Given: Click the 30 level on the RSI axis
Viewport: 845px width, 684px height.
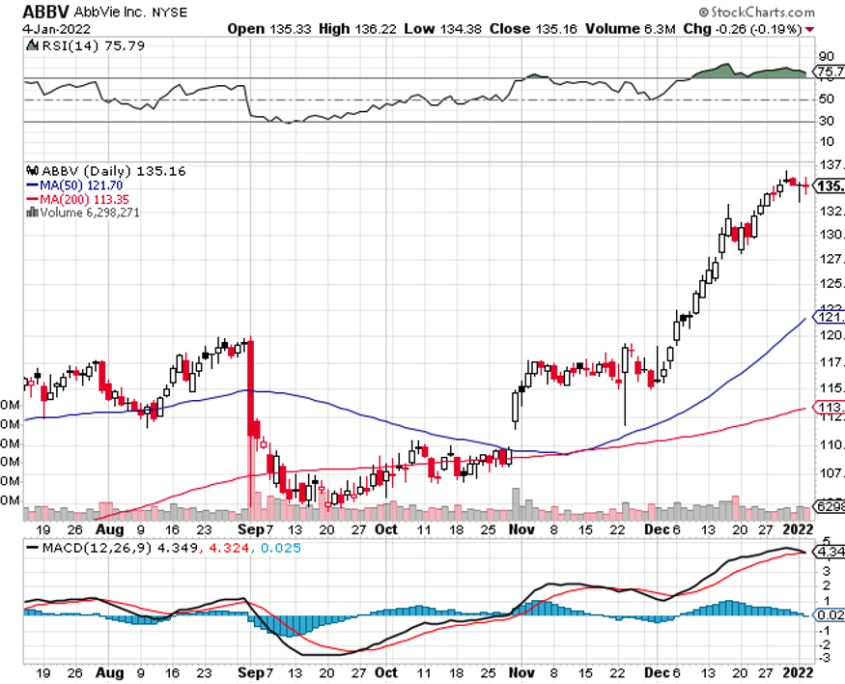Looking at the screenshot, I should point(826,121).
